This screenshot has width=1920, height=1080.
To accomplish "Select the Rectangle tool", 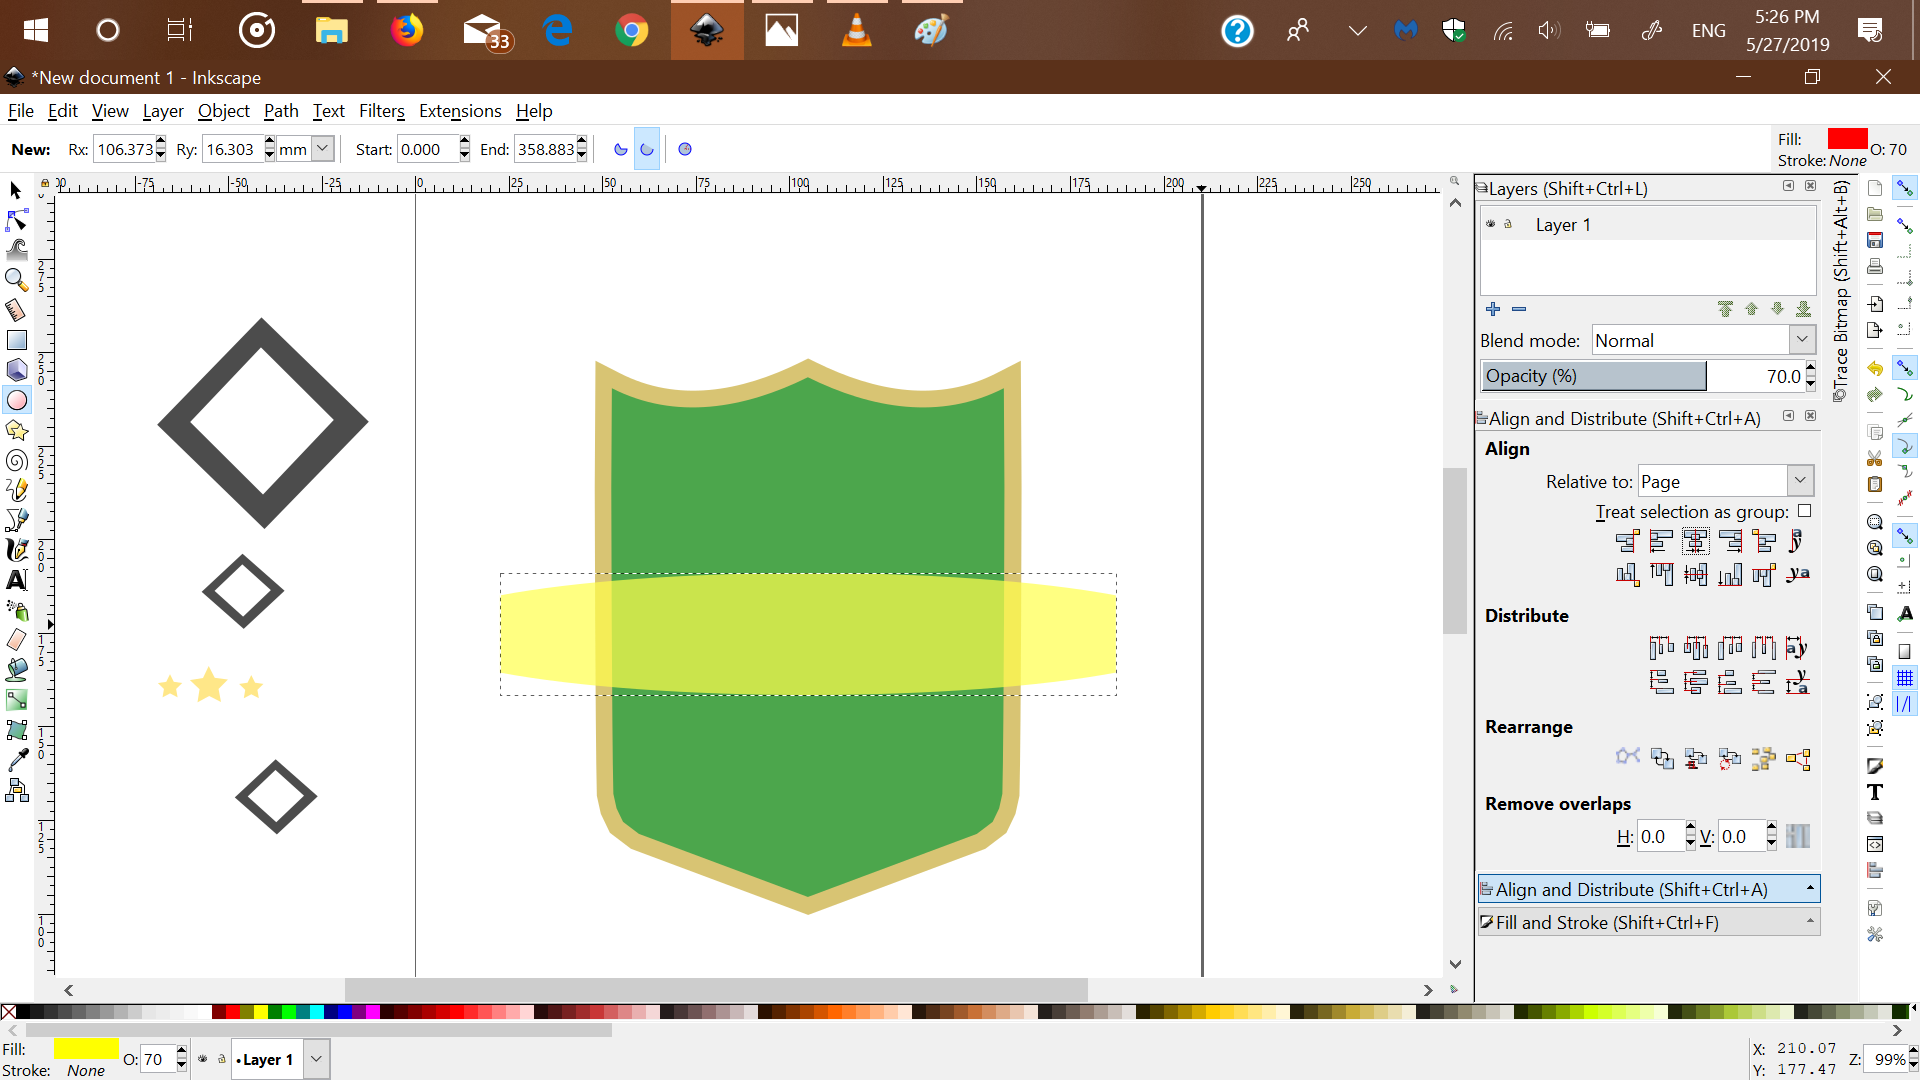I will point(17,340).
